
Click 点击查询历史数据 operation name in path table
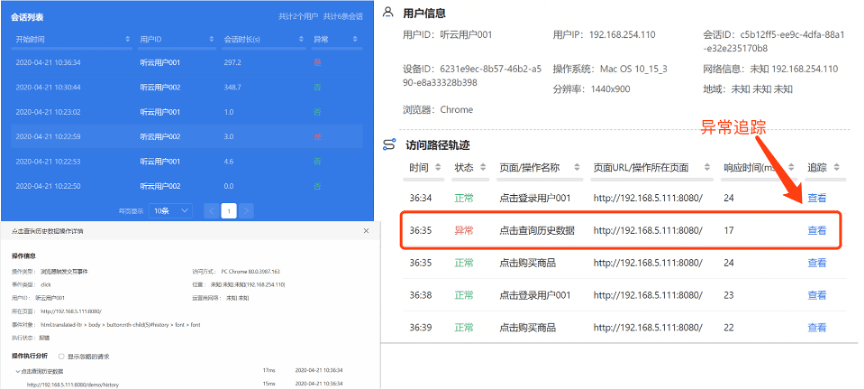point(537,230)
